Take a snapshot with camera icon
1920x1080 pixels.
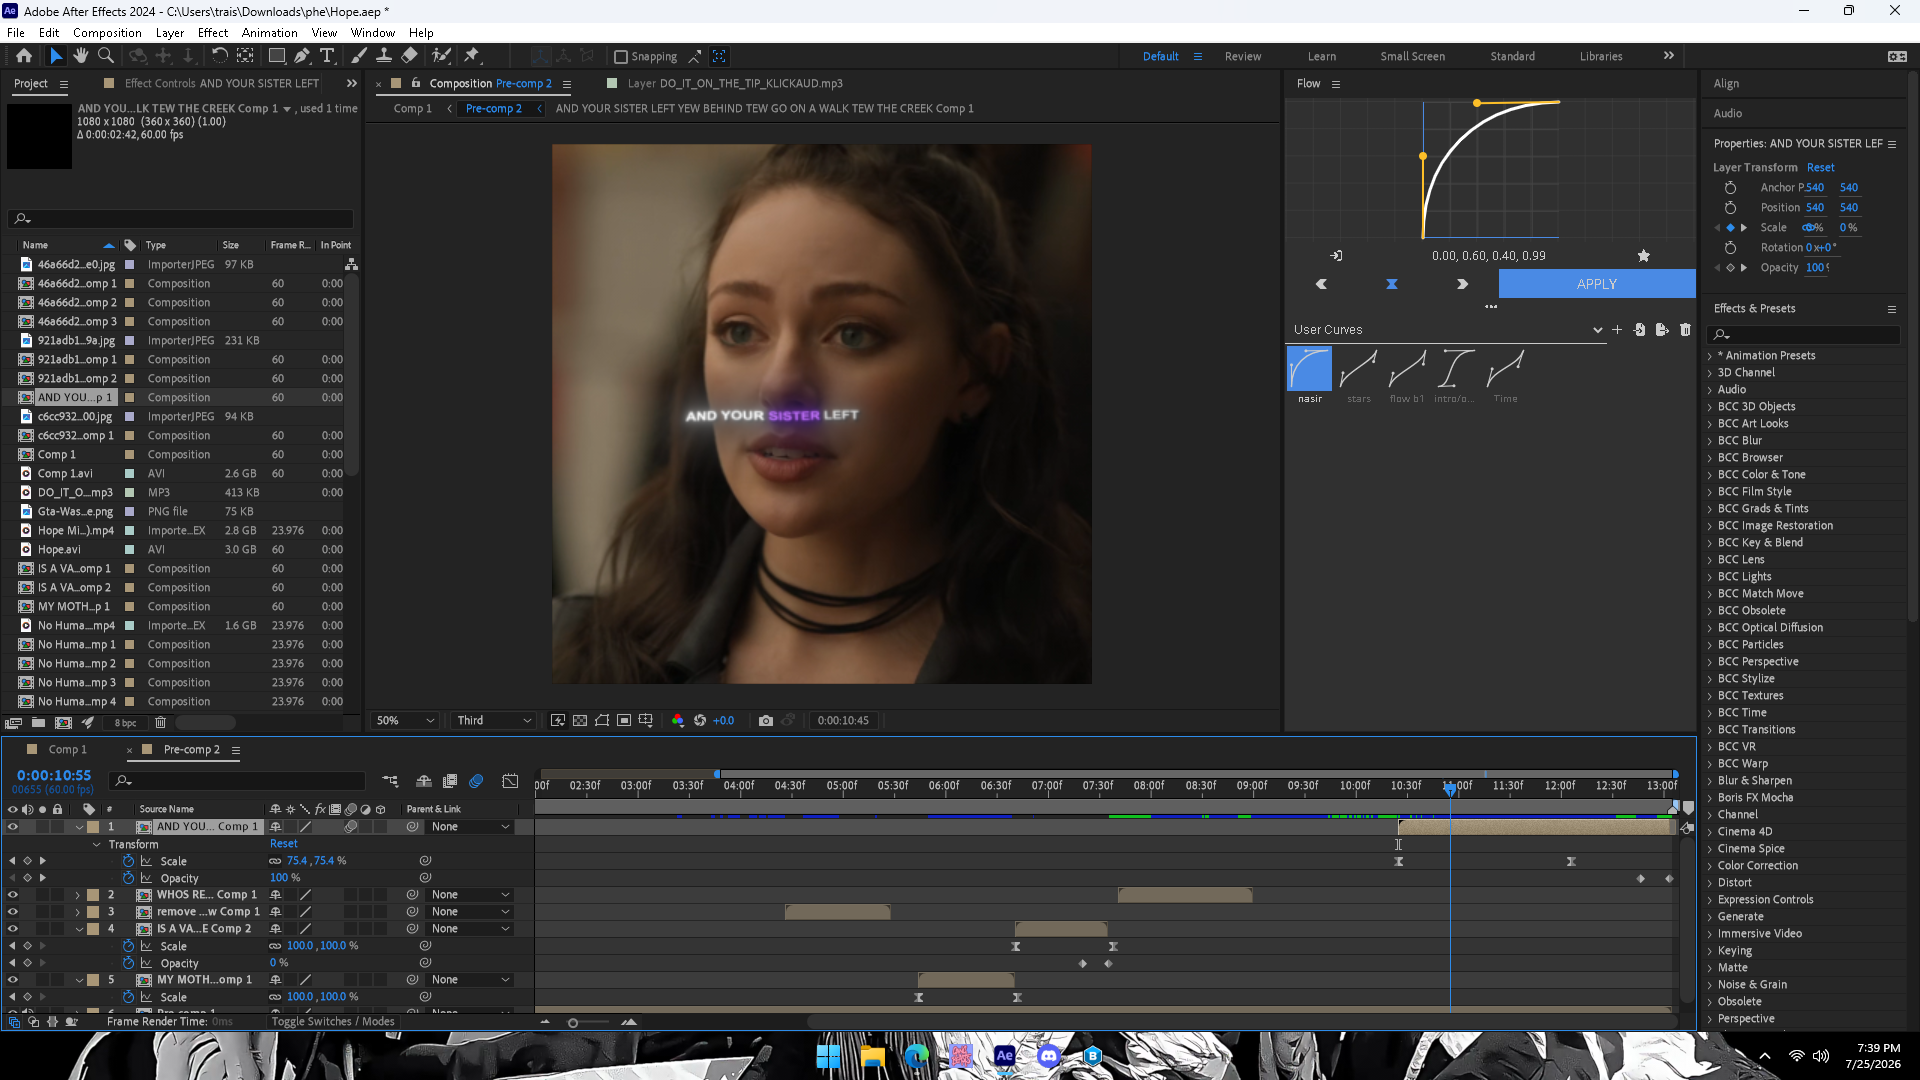[x=766, y=720]
